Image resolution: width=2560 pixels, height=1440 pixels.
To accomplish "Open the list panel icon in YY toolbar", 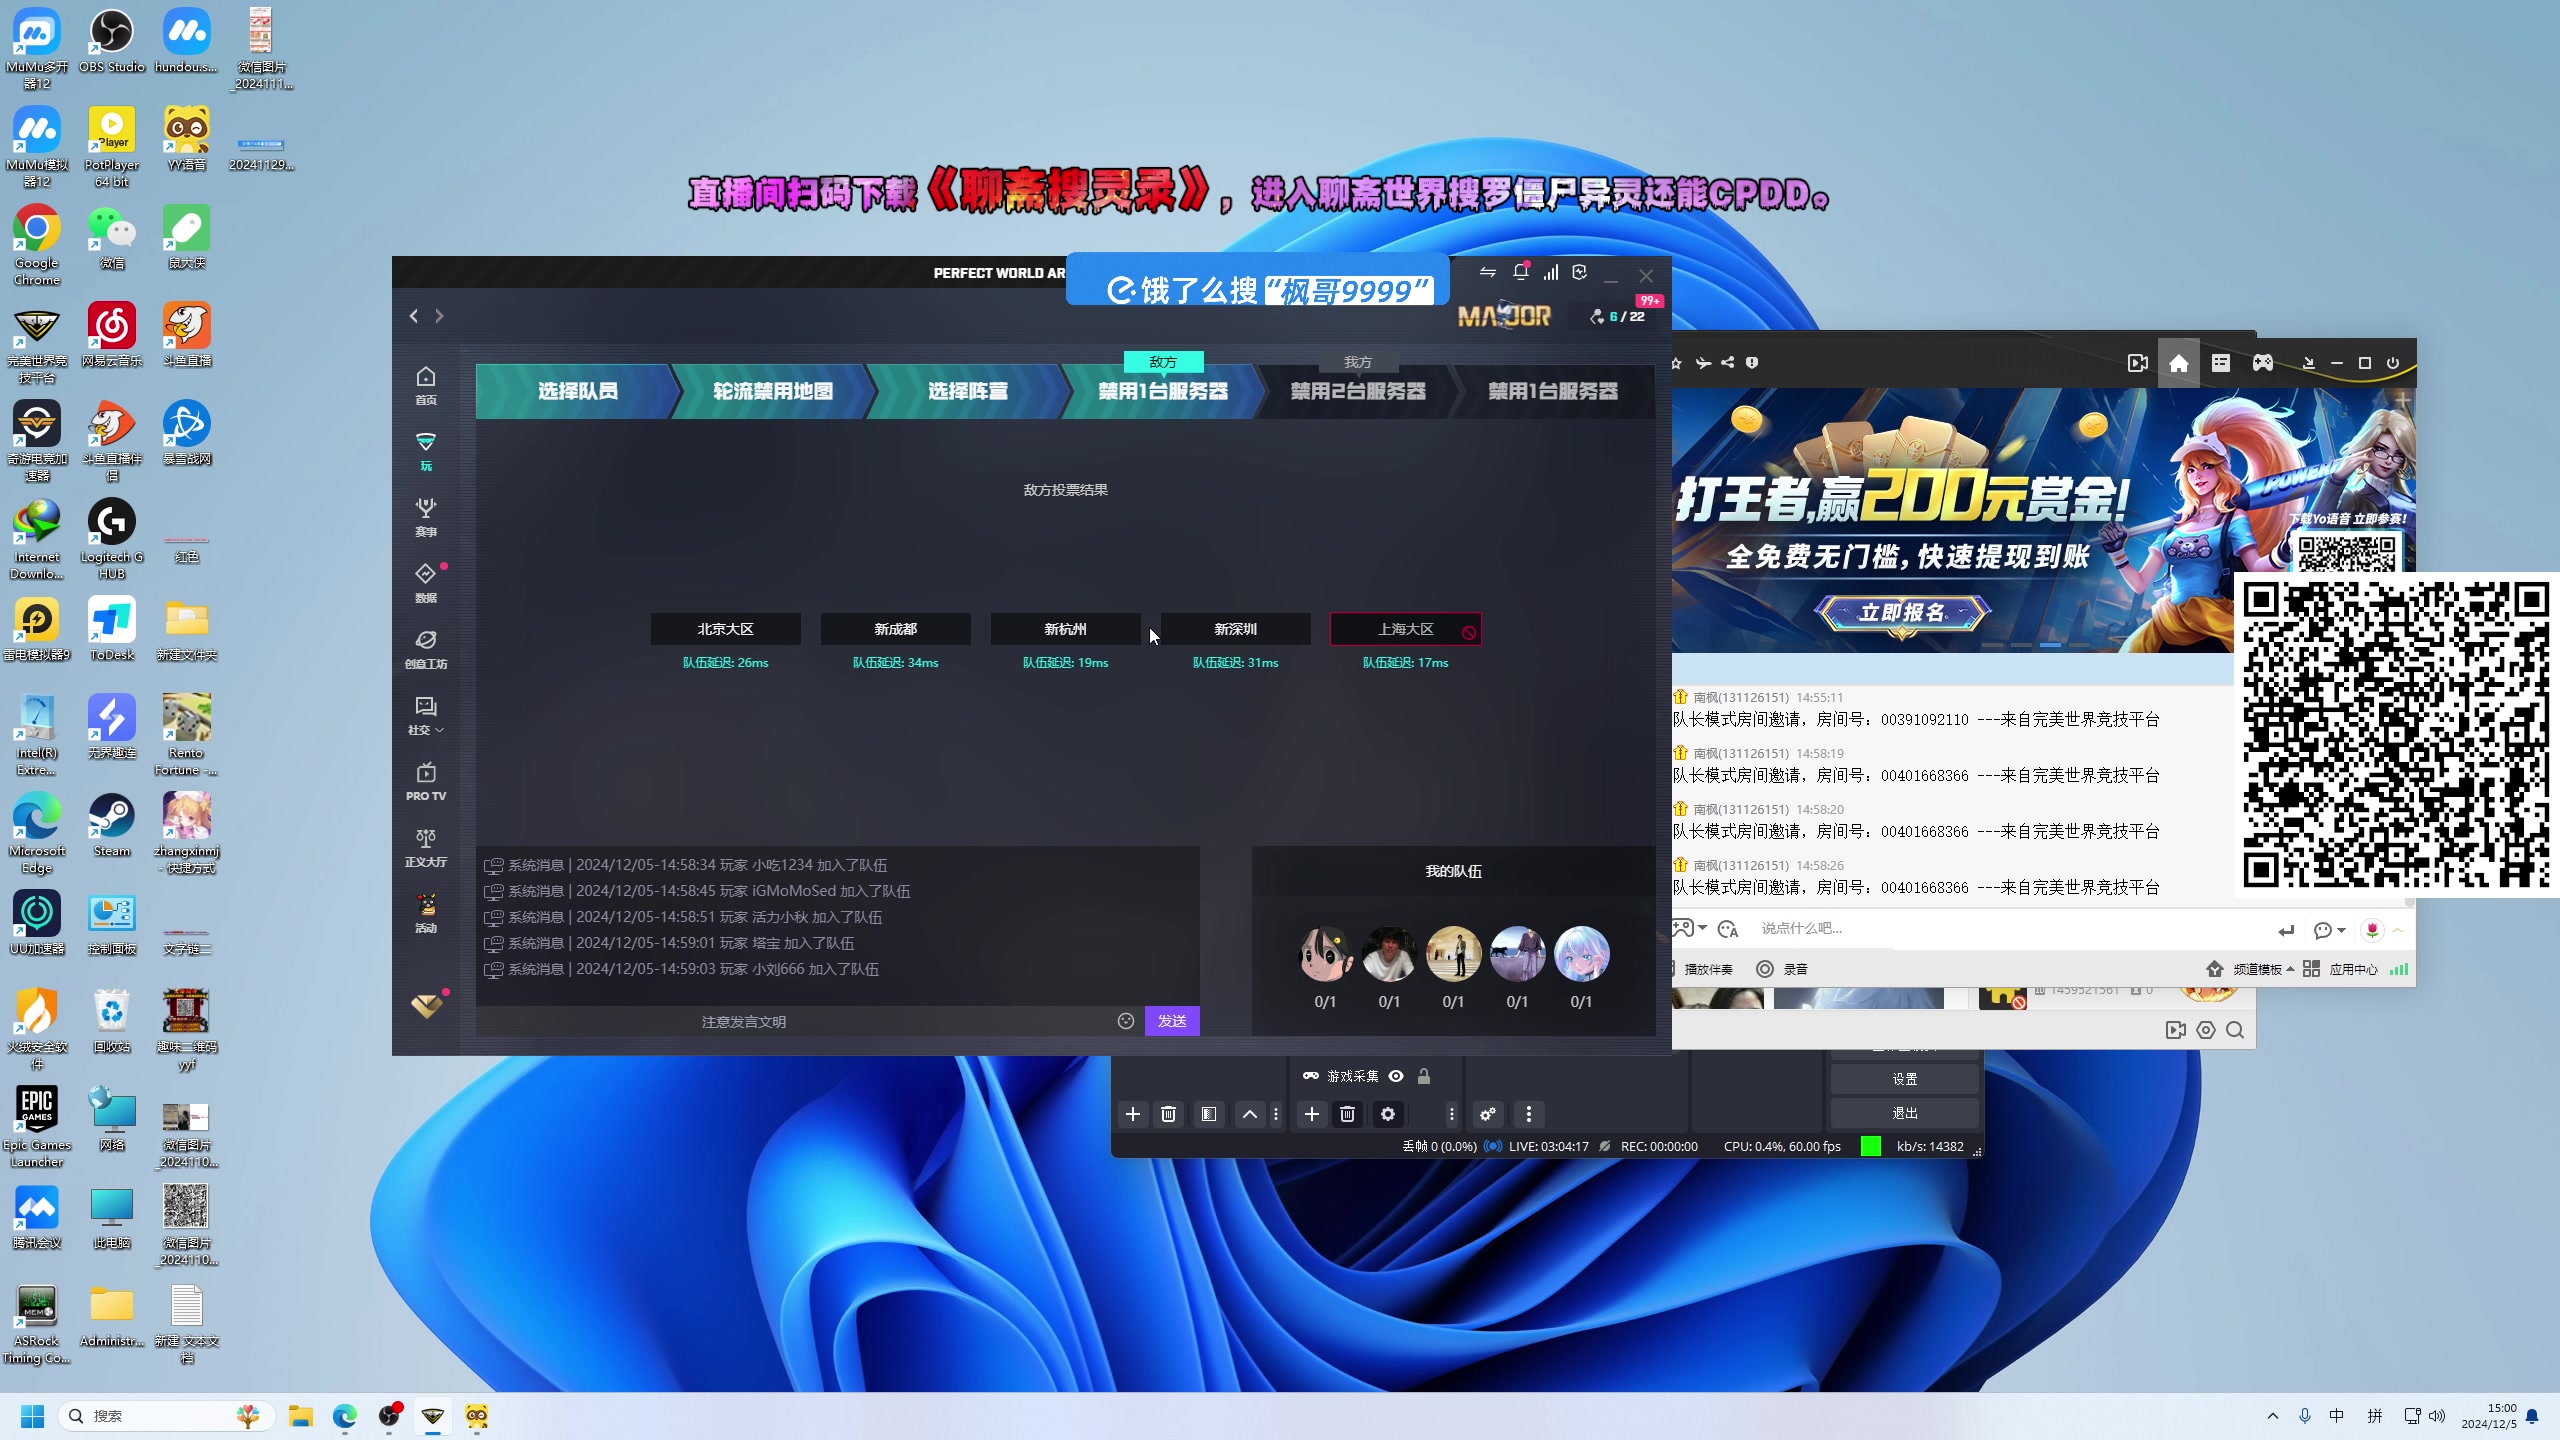I will 2220,363.
